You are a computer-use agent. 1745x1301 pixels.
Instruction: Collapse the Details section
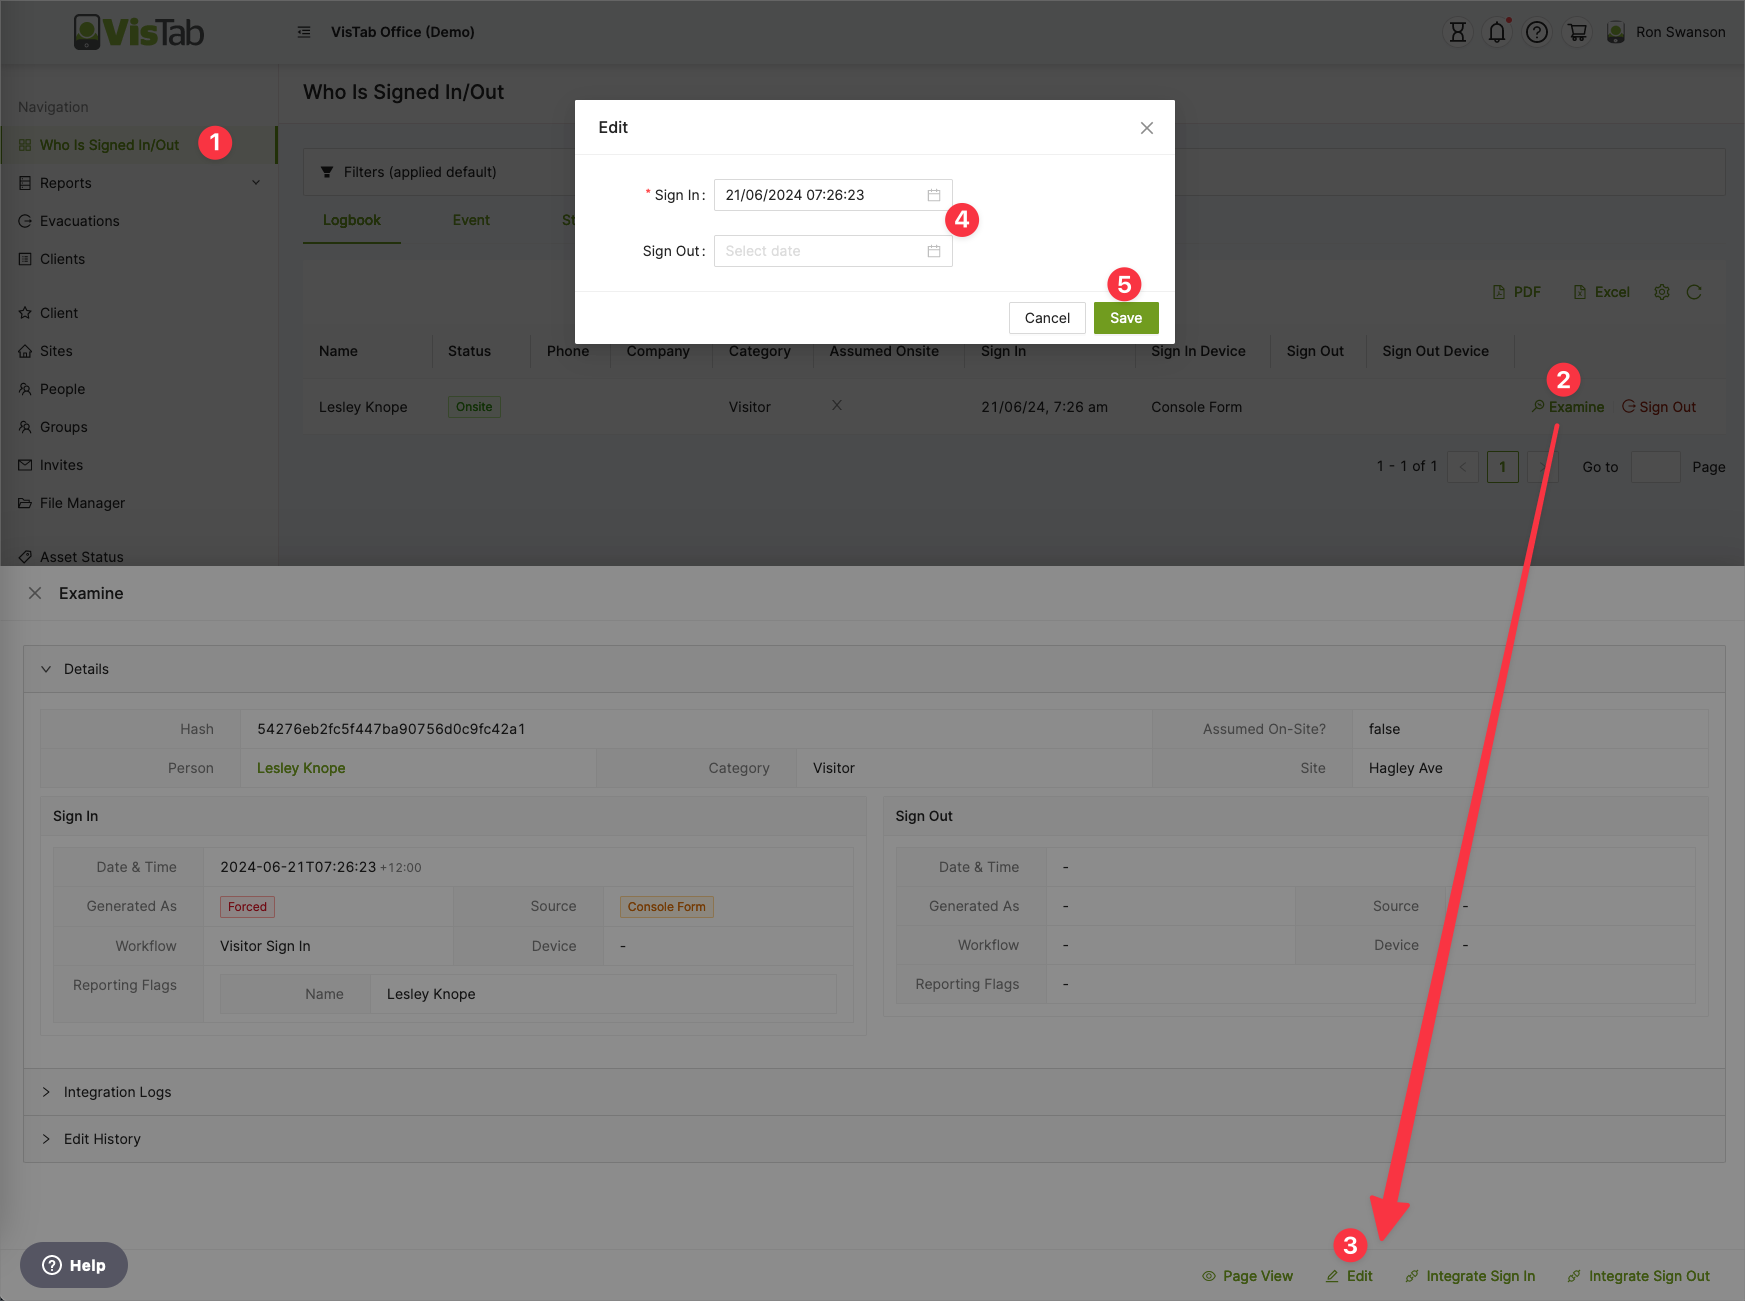point(46,669)
